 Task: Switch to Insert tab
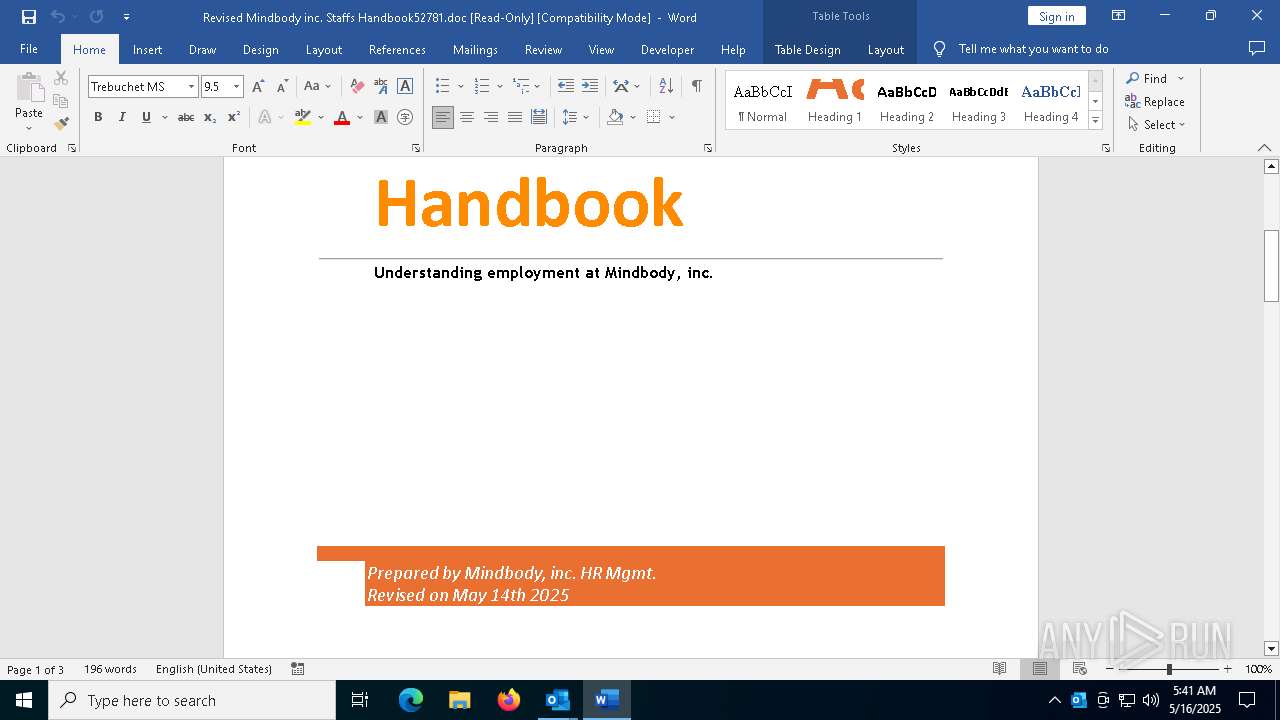[147, 49]
